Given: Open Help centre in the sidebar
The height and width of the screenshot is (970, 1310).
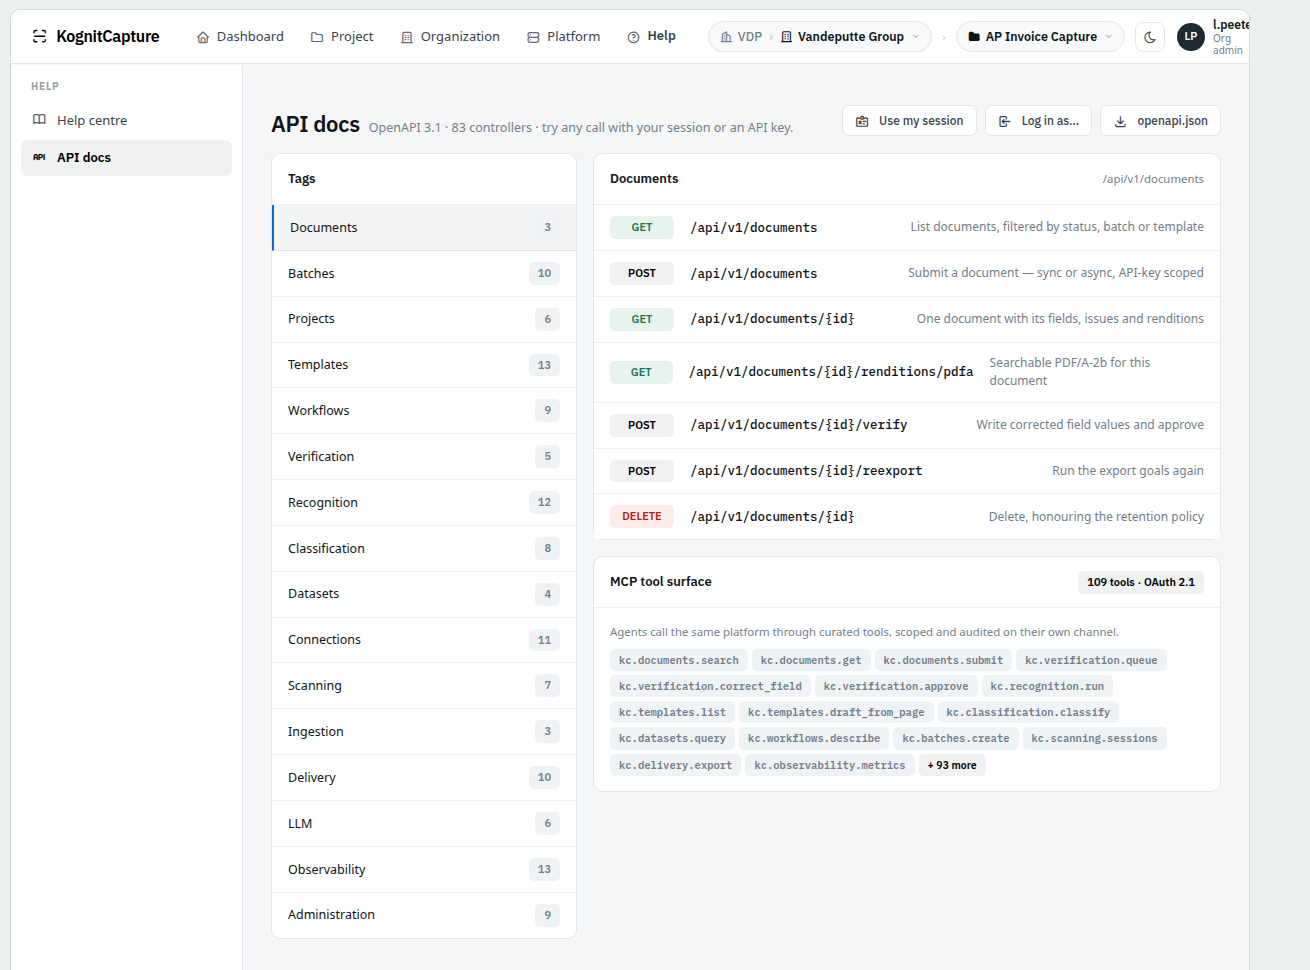Looking at the screenshot, I should (x=126, y=120).
